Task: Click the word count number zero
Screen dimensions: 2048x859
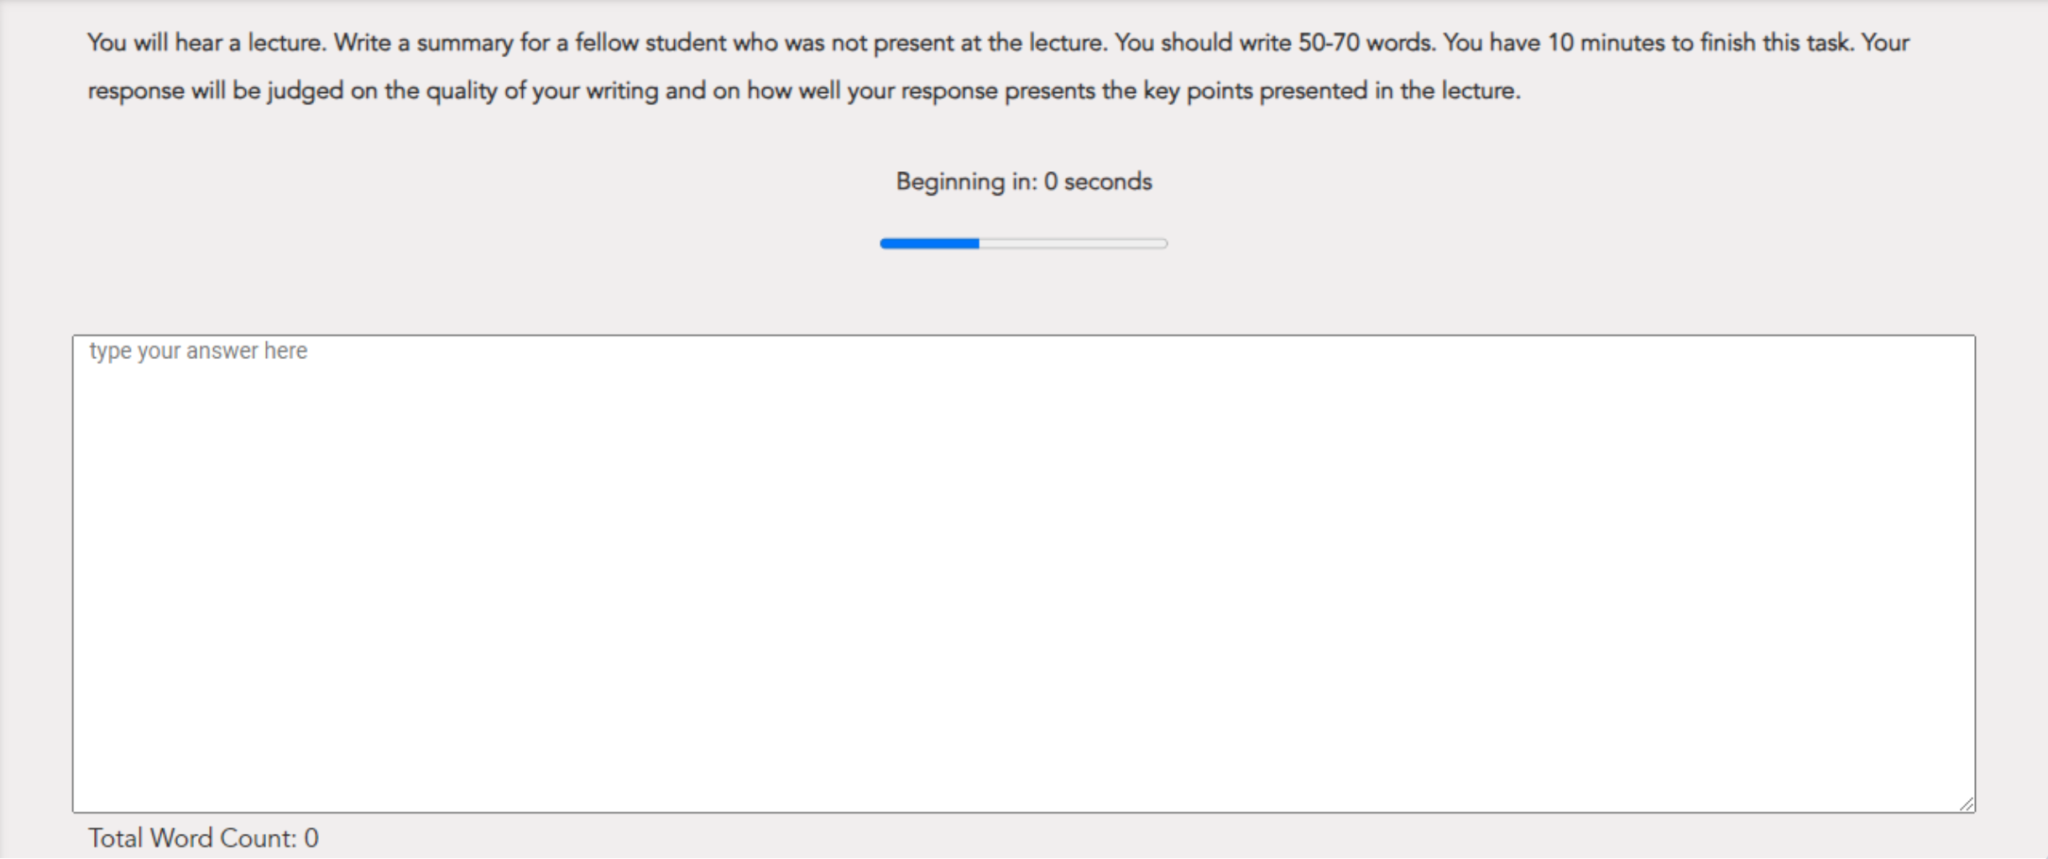Action: click(x=313, y=838)
